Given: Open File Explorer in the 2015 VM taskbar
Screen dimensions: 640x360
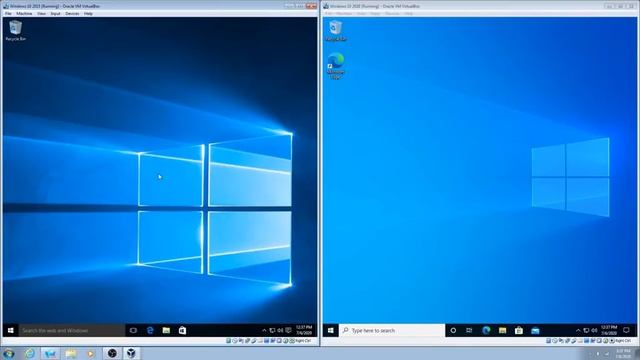Looking at the screenshot, I should click(166, 330).
